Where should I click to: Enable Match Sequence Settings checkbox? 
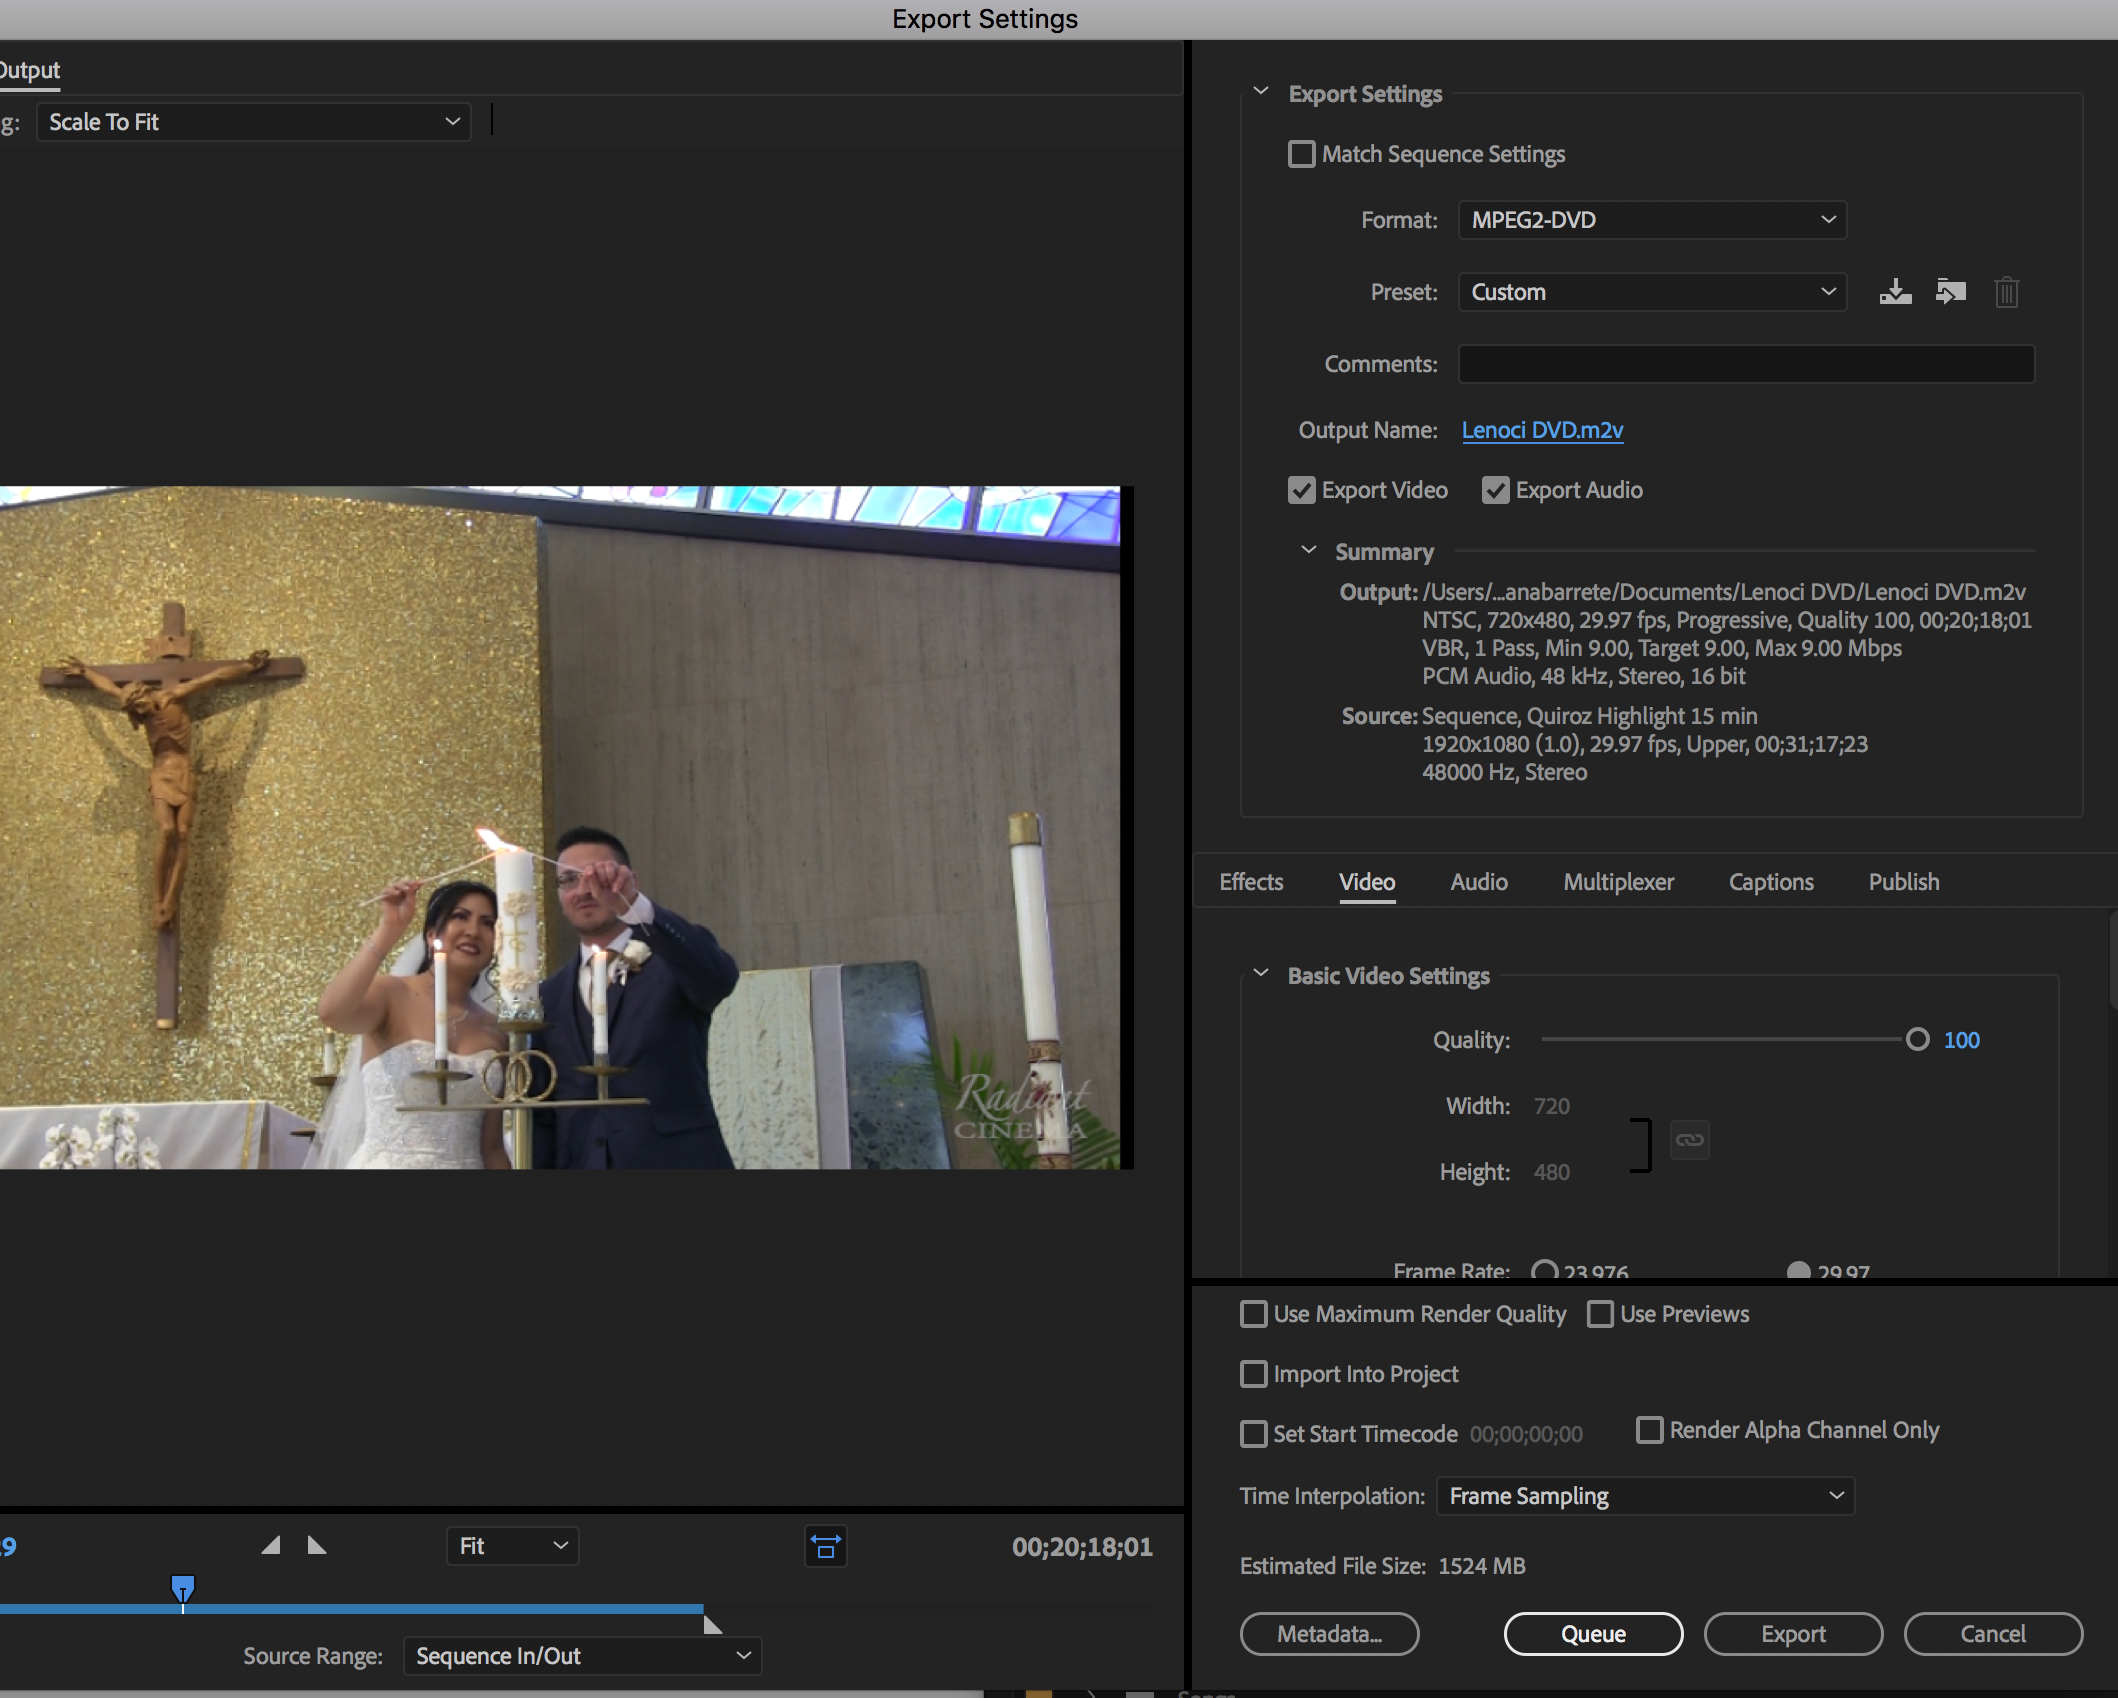point(1301,154)
